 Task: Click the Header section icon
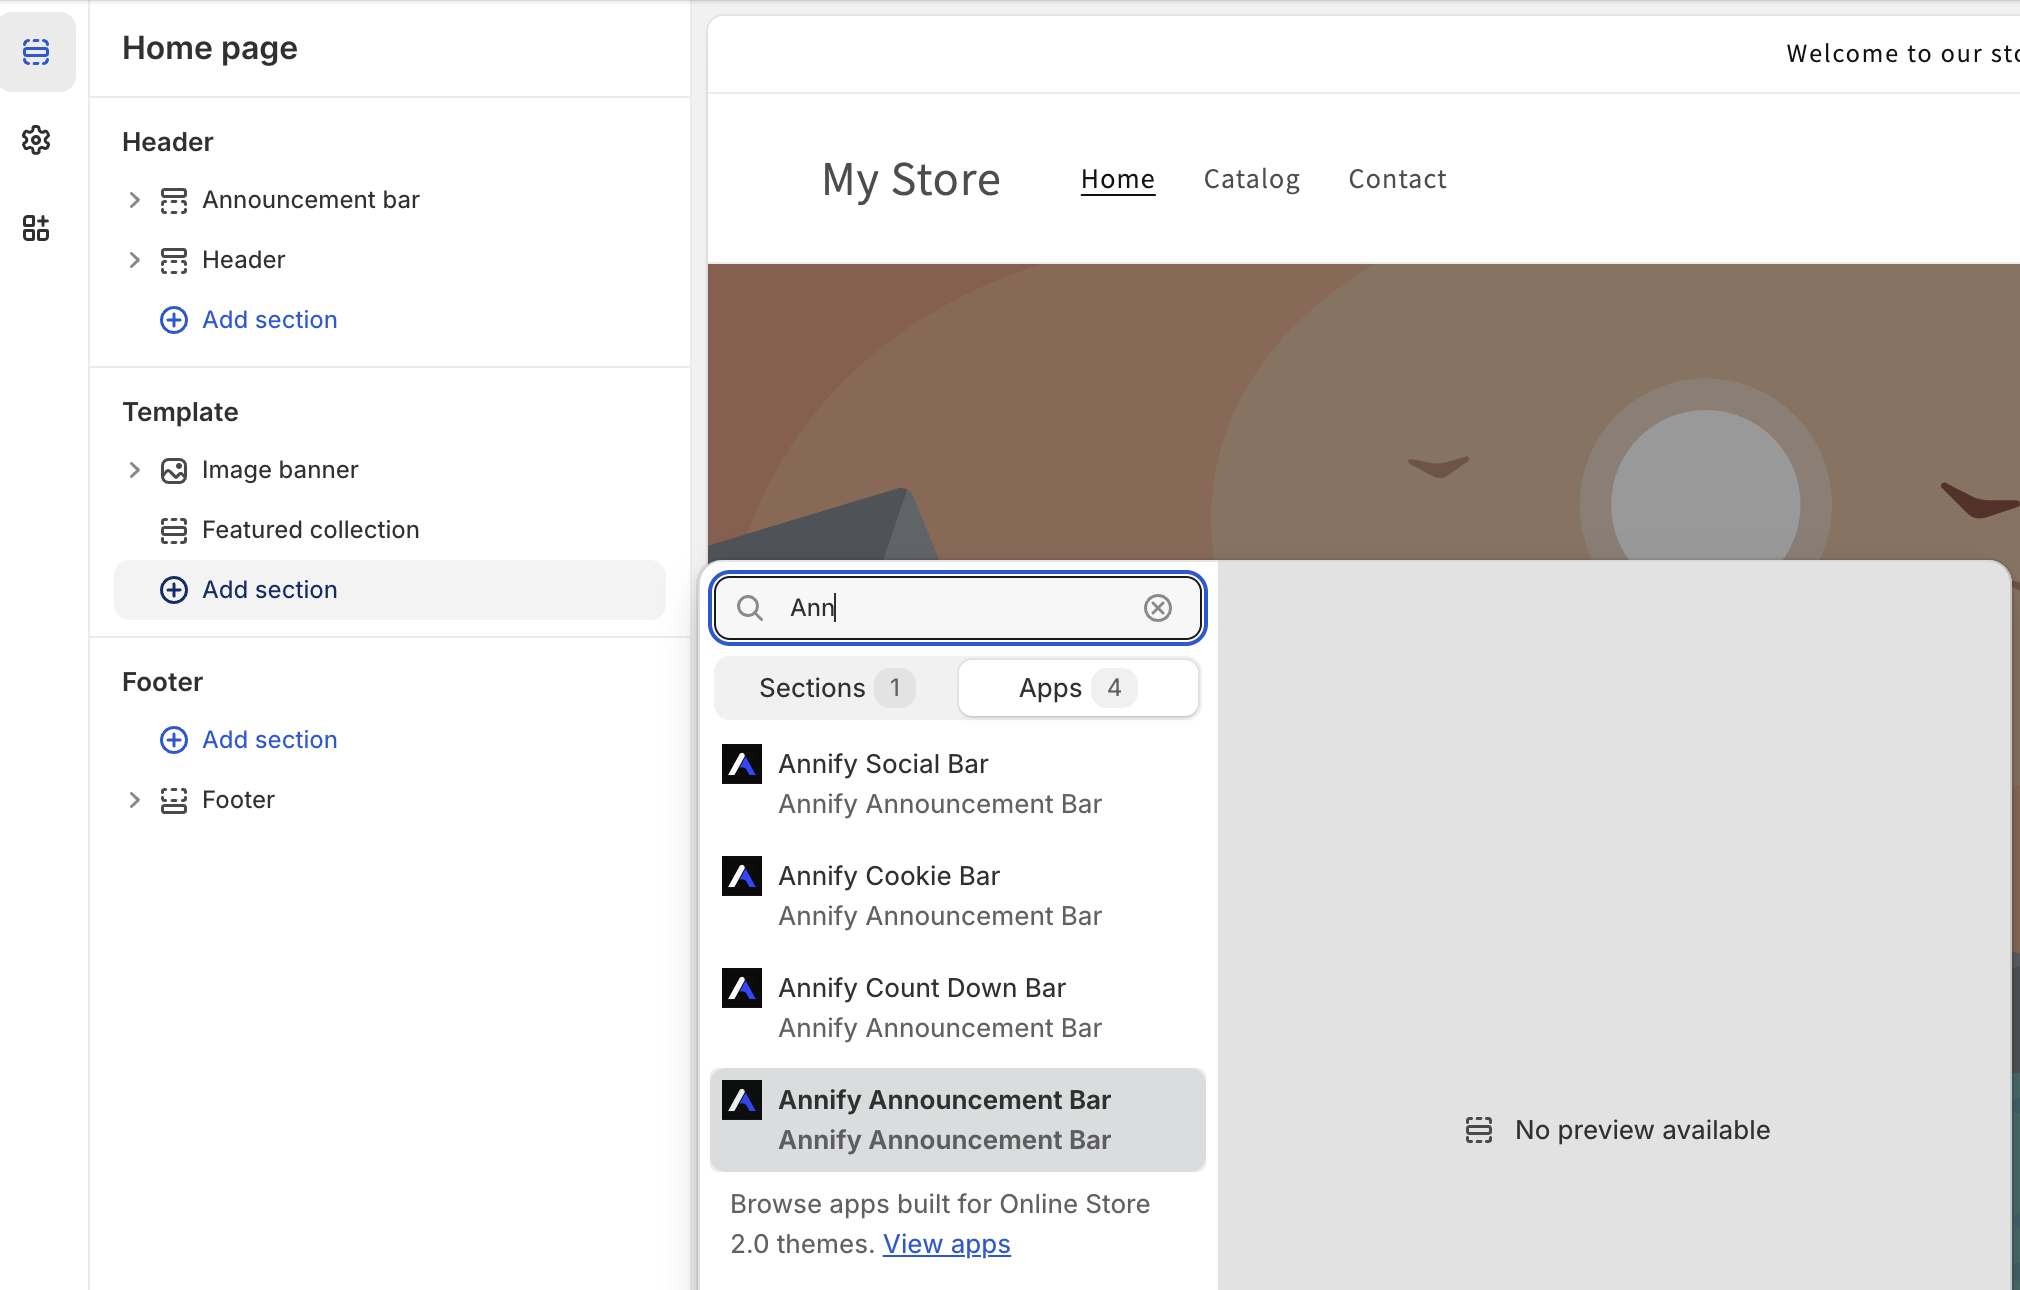click(x=174, y=260)
